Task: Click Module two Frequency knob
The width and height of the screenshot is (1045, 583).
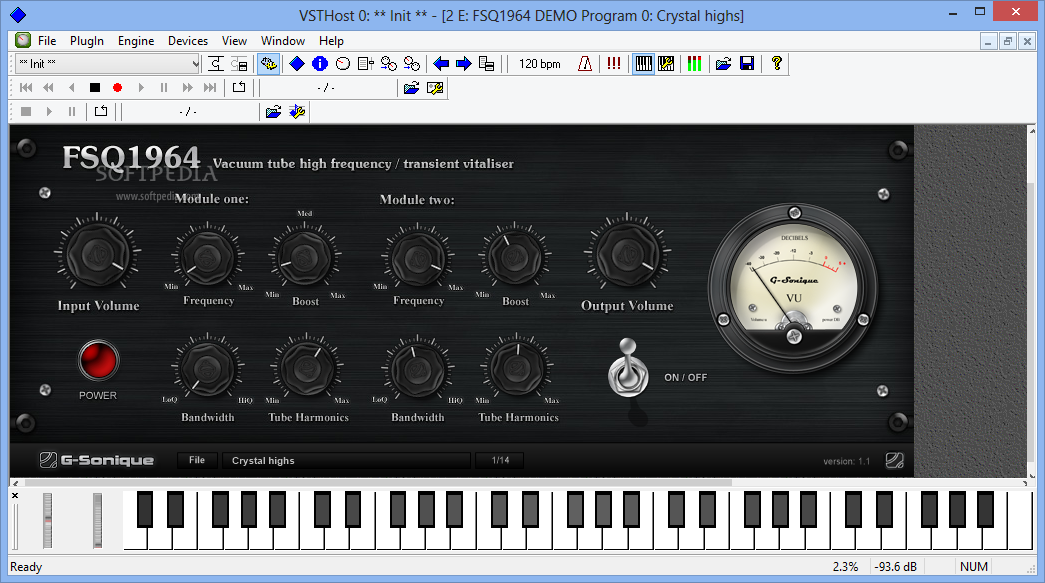Action: click(x=418, y=257)
